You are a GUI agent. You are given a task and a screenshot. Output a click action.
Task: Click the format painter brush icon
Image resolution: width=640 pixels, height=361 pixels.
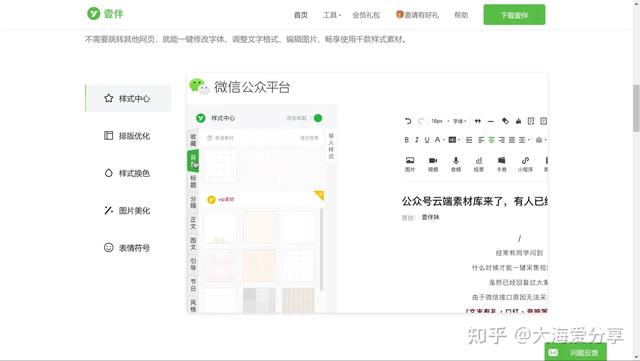pos(518,121)
